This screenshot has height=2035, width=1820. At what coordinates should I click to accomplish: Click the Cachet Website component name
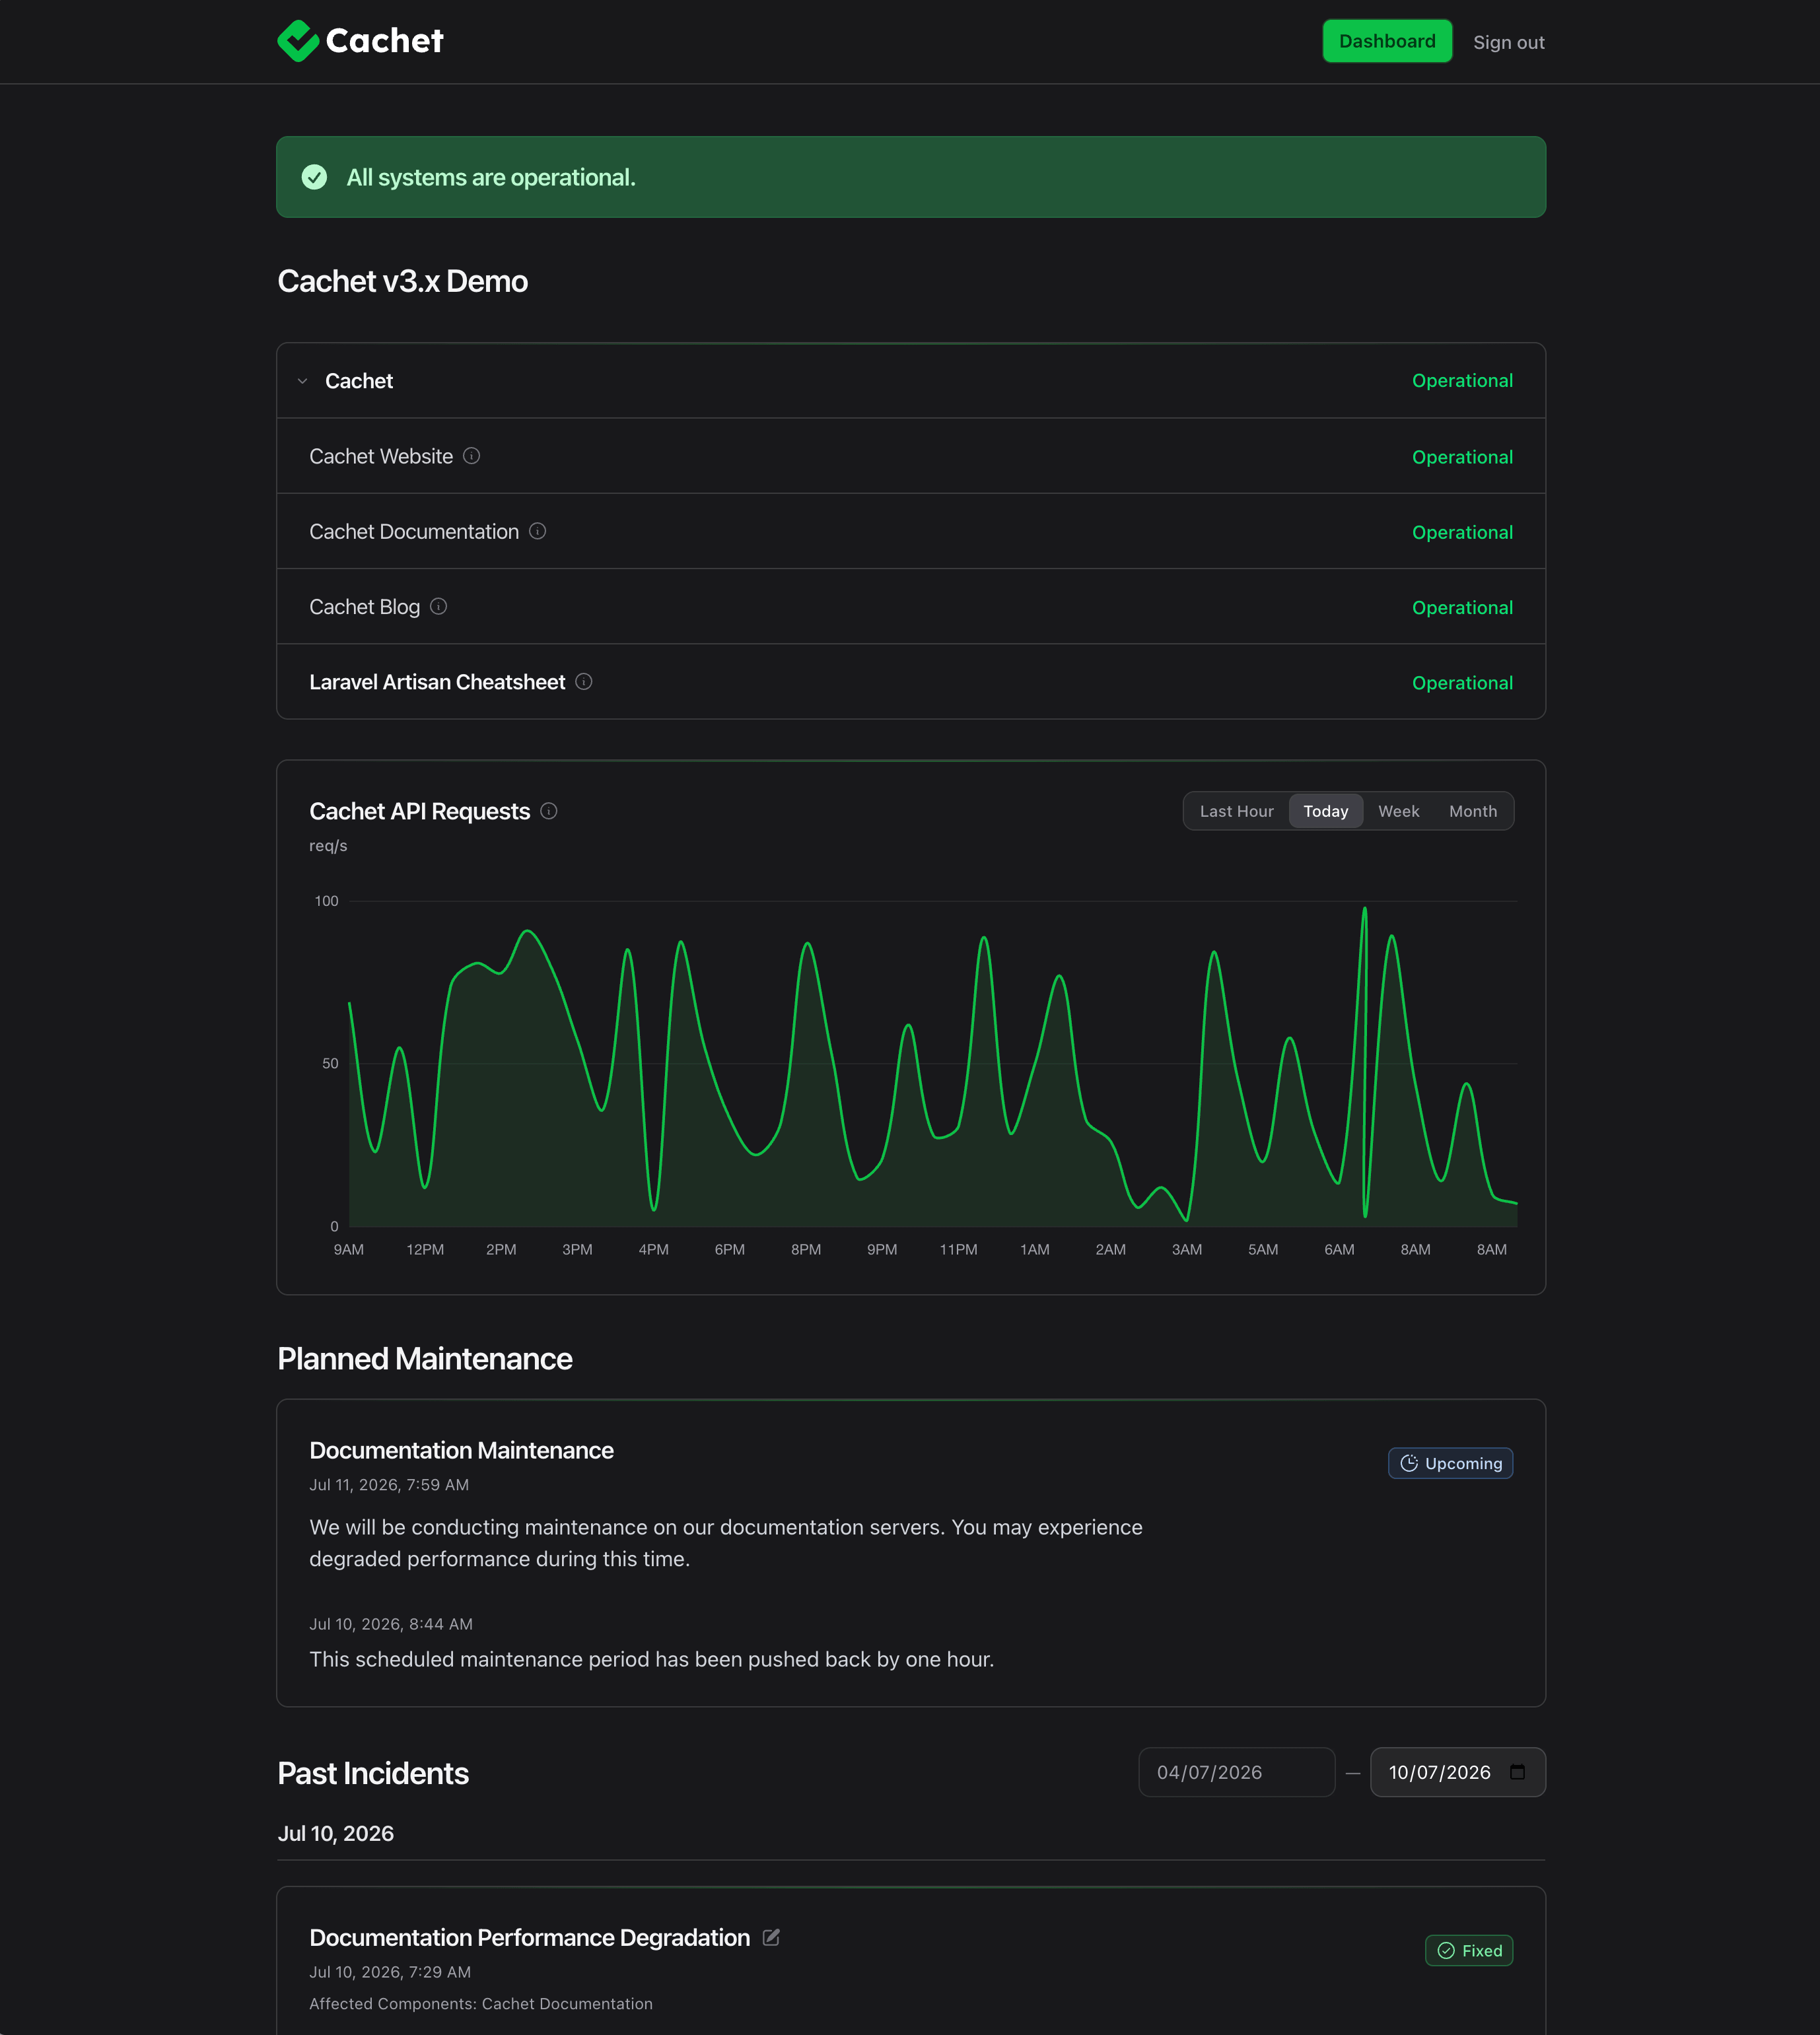coord(381,456)
